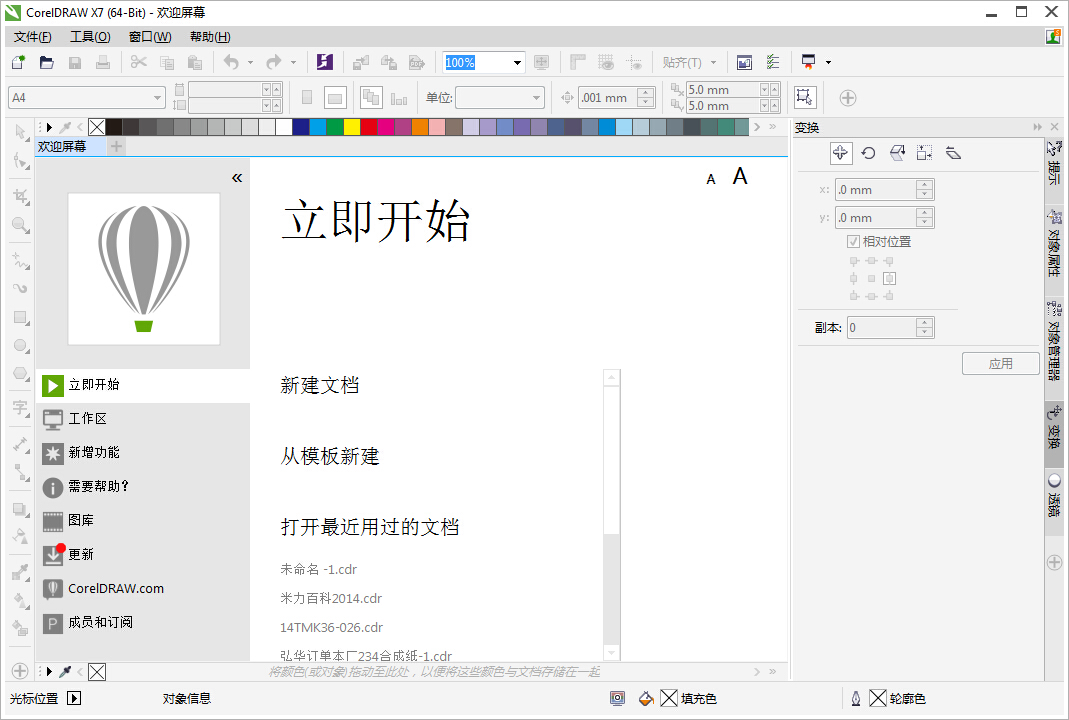The height and width of the screenshot is (720, 1069).
Task: Select the top-center anchor point
Action: pyautogui.click(x=871, y=261)
